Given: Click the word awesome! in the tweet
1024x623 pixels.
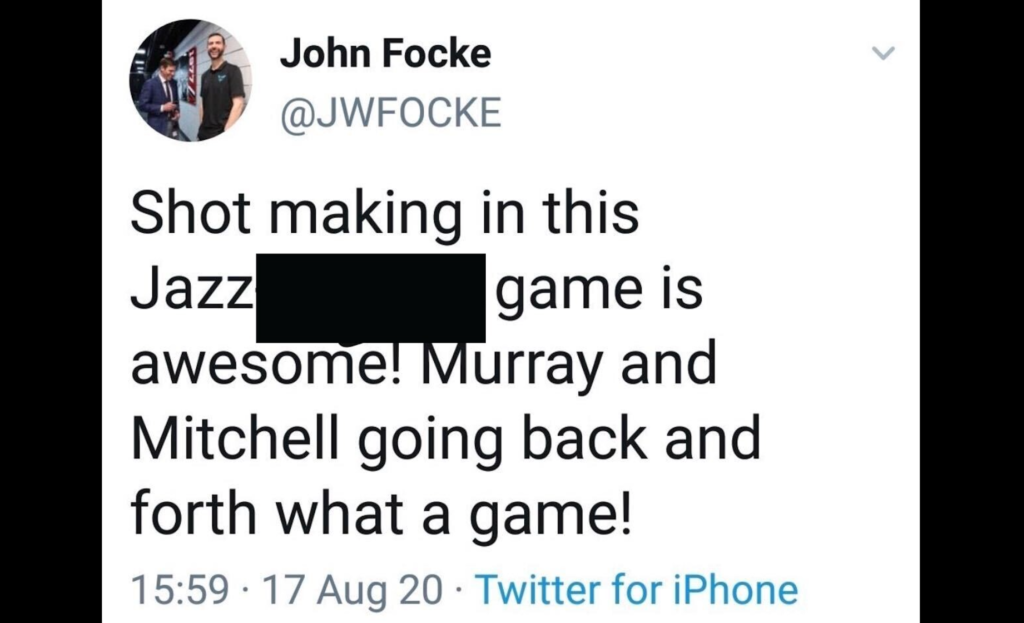Looking at the screenshot, I should tap(267, 366).
